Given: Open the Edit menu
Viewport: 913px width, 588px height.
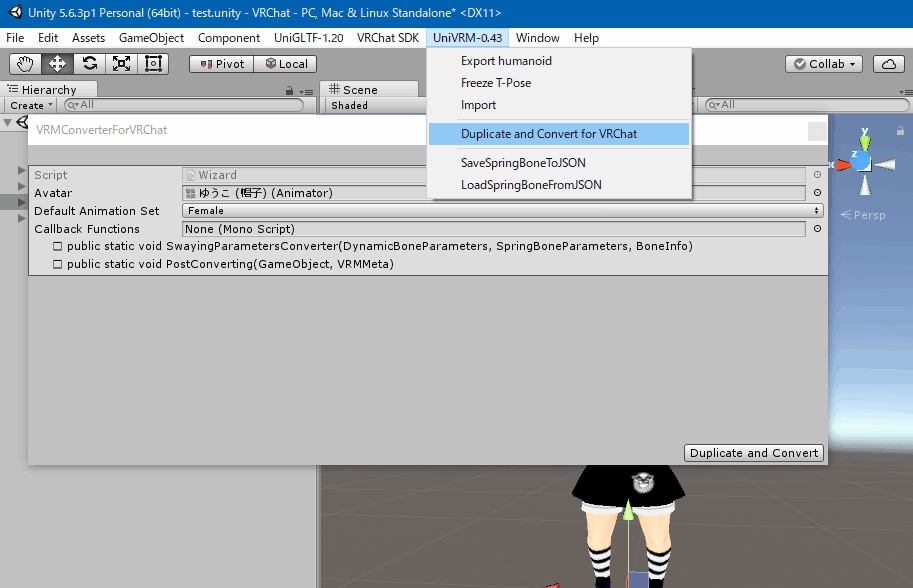Looking at the screenshot, I should pos(48,38).
